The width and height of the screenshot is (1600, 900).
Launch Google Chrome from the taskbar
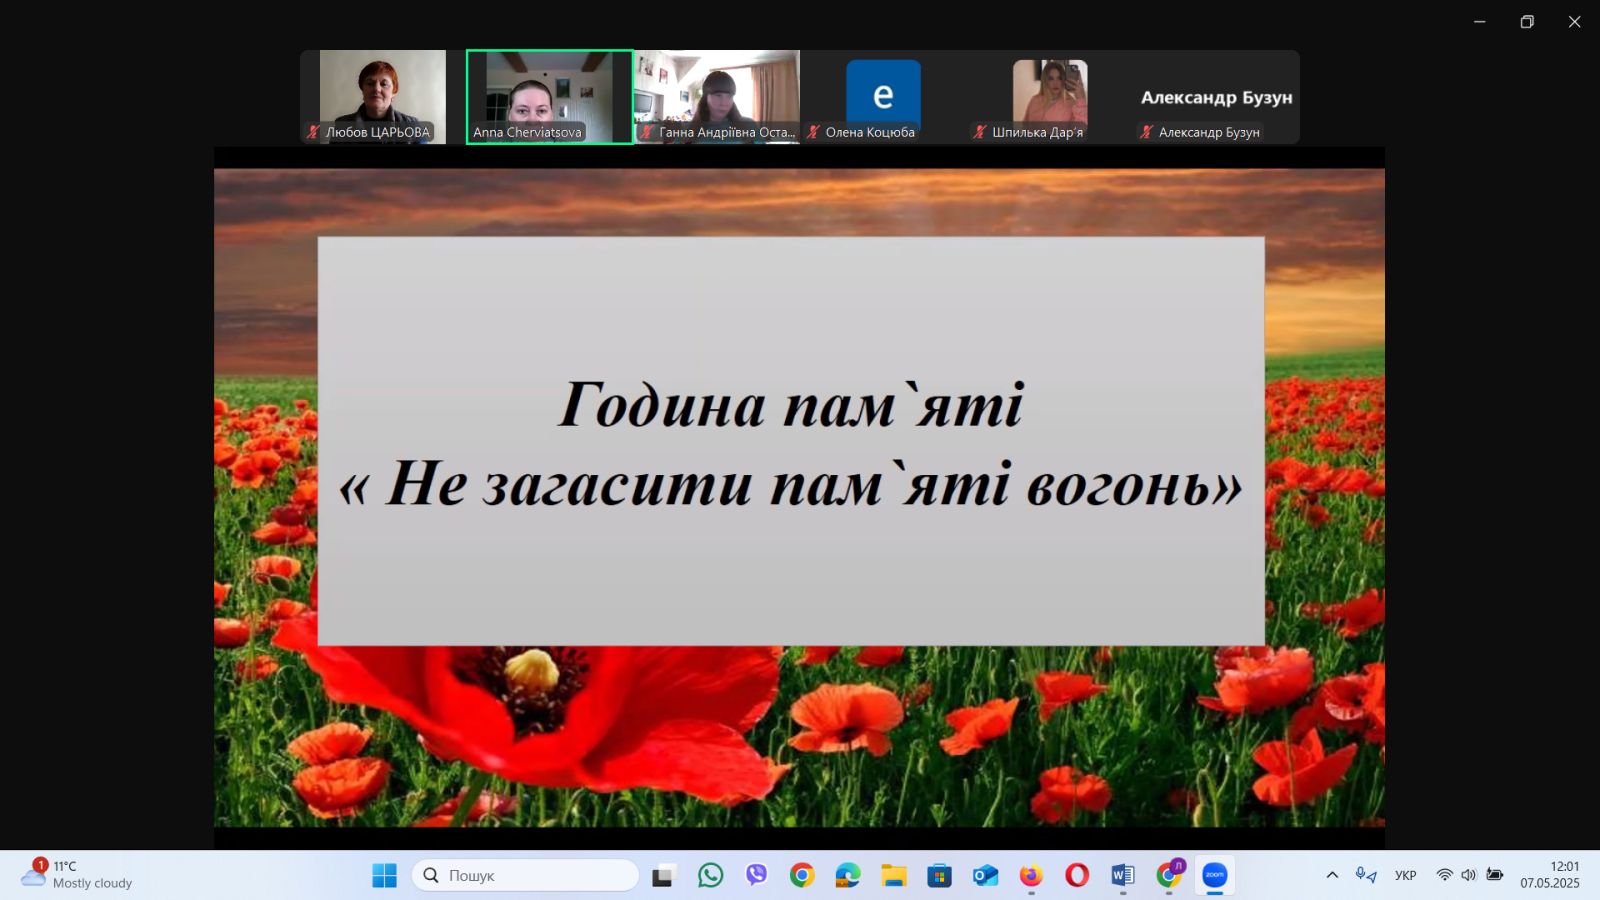pos(802,876)
